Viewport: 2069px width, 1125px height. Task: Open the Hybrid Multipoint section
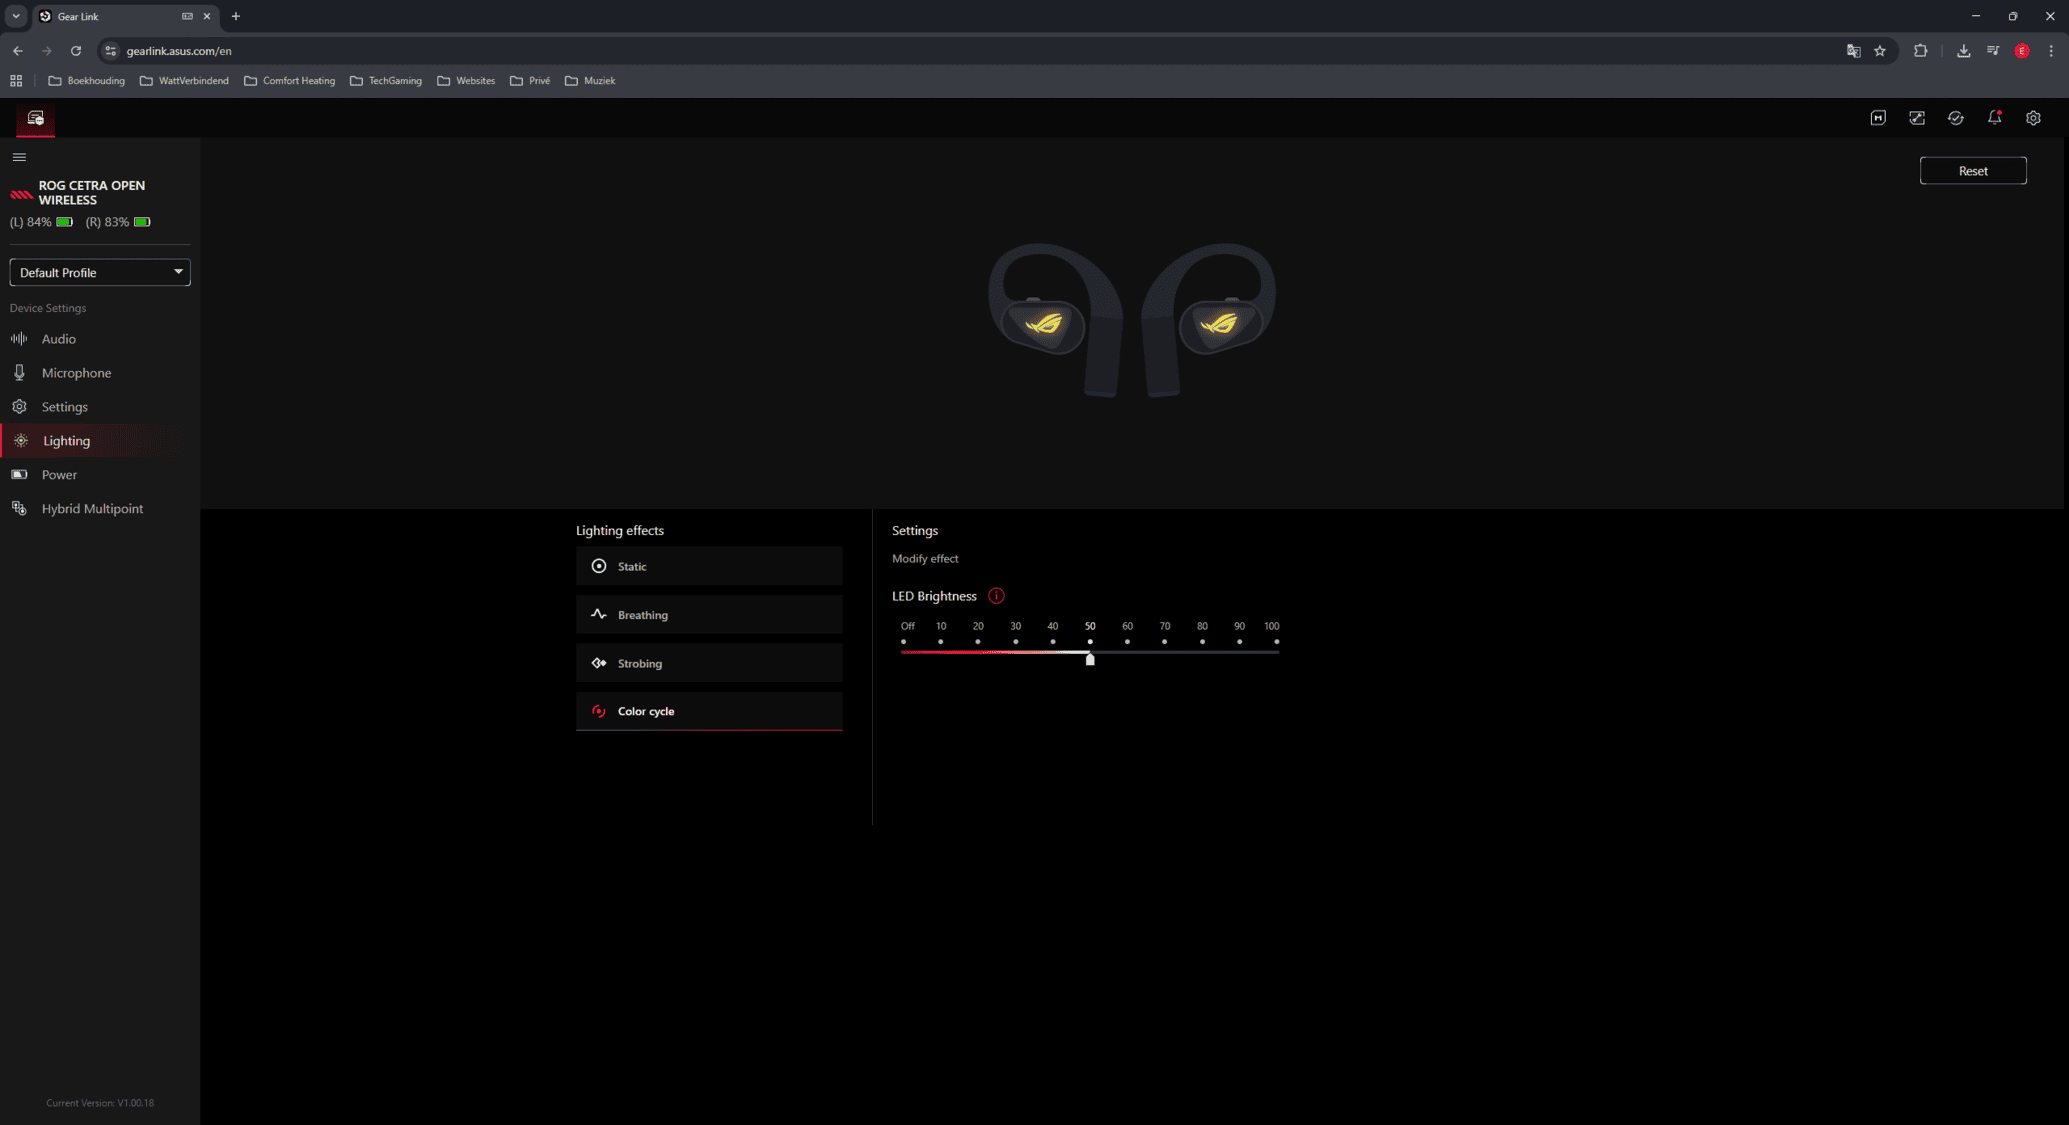point(92,509)
